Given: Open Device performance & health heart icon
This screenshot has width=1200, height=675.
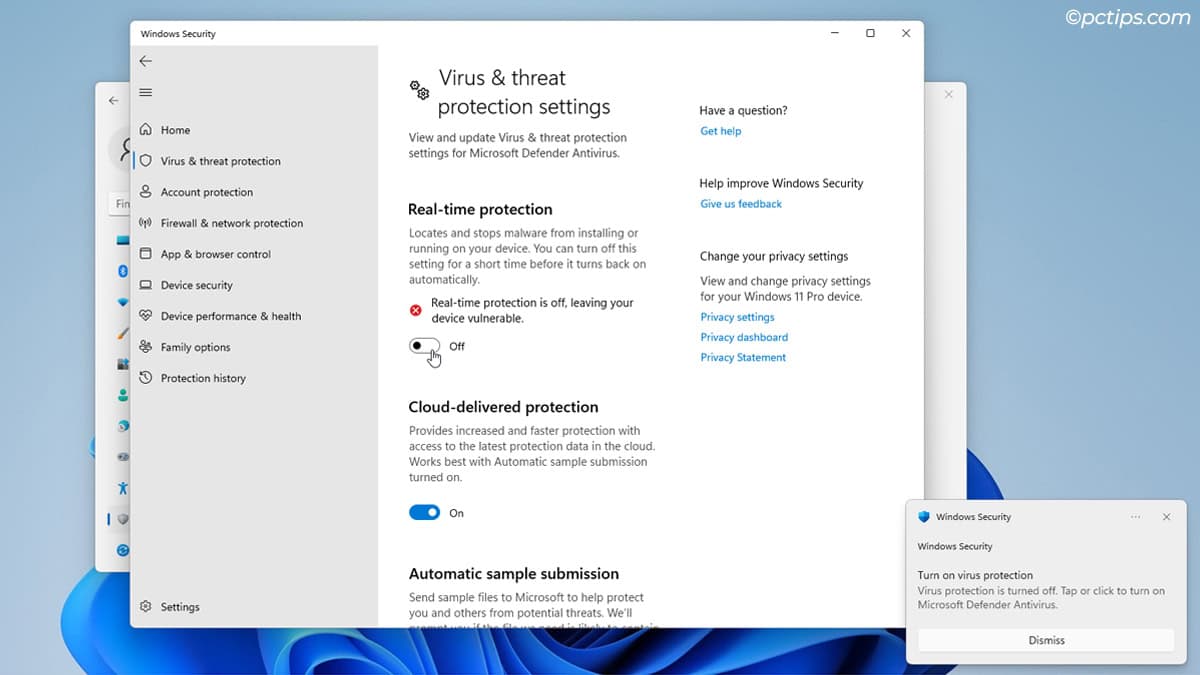Looking at the screenshot, I should tap(146, 316).
